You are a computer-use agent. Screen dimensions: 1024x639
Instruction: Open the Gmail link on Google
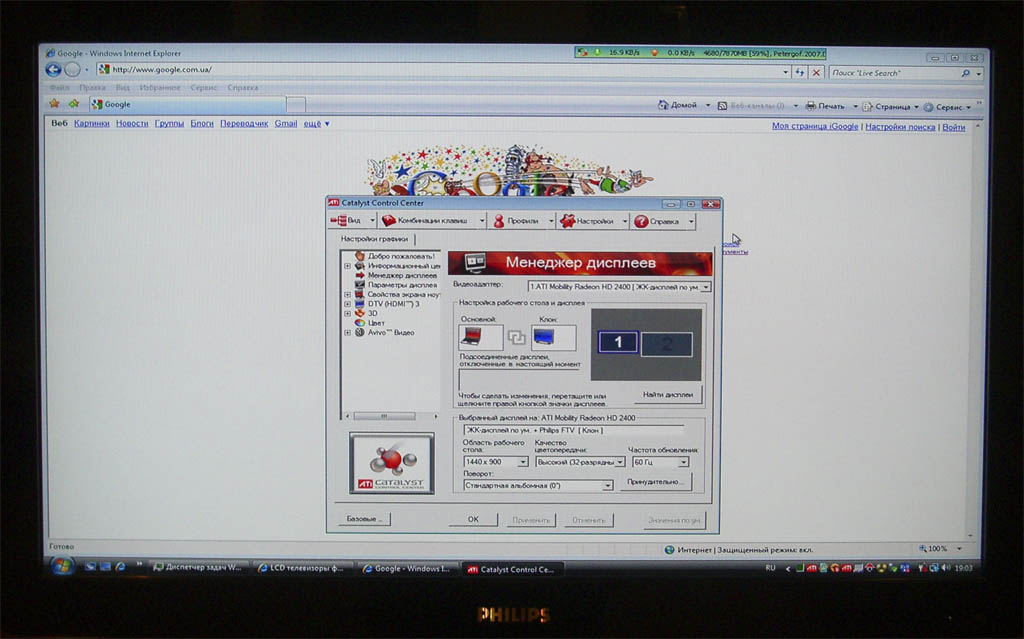coord(285,123)
